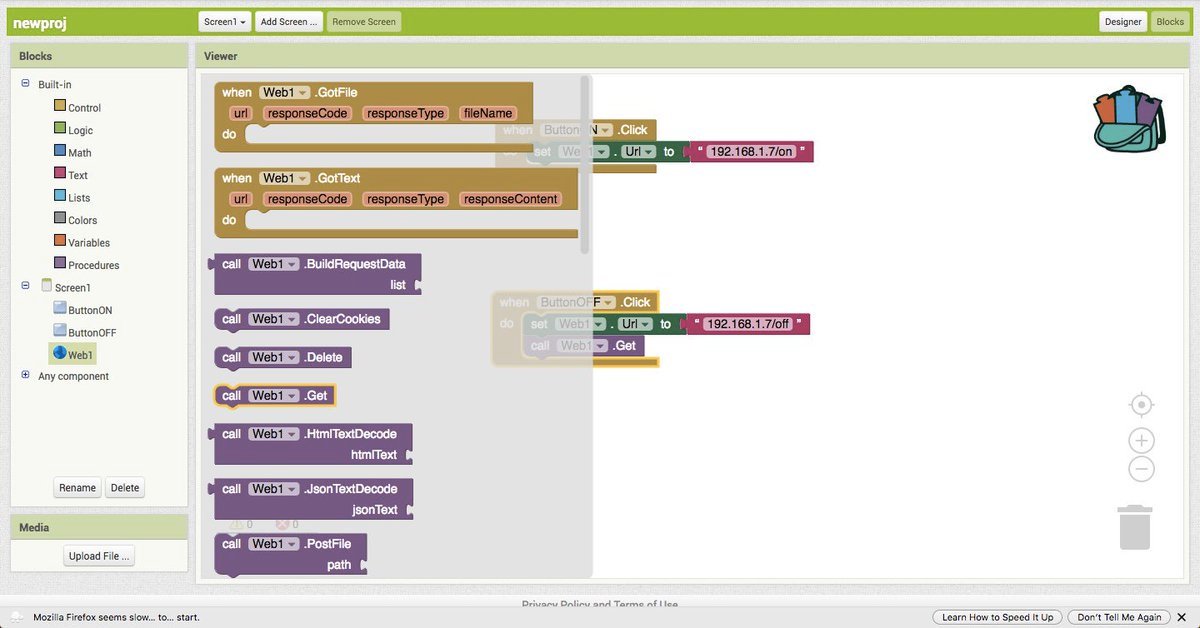Viewport: 1200px width, 628px height.
Task: Open the Math blocks category
Action: pyautogui.click(x=79, y=153)
